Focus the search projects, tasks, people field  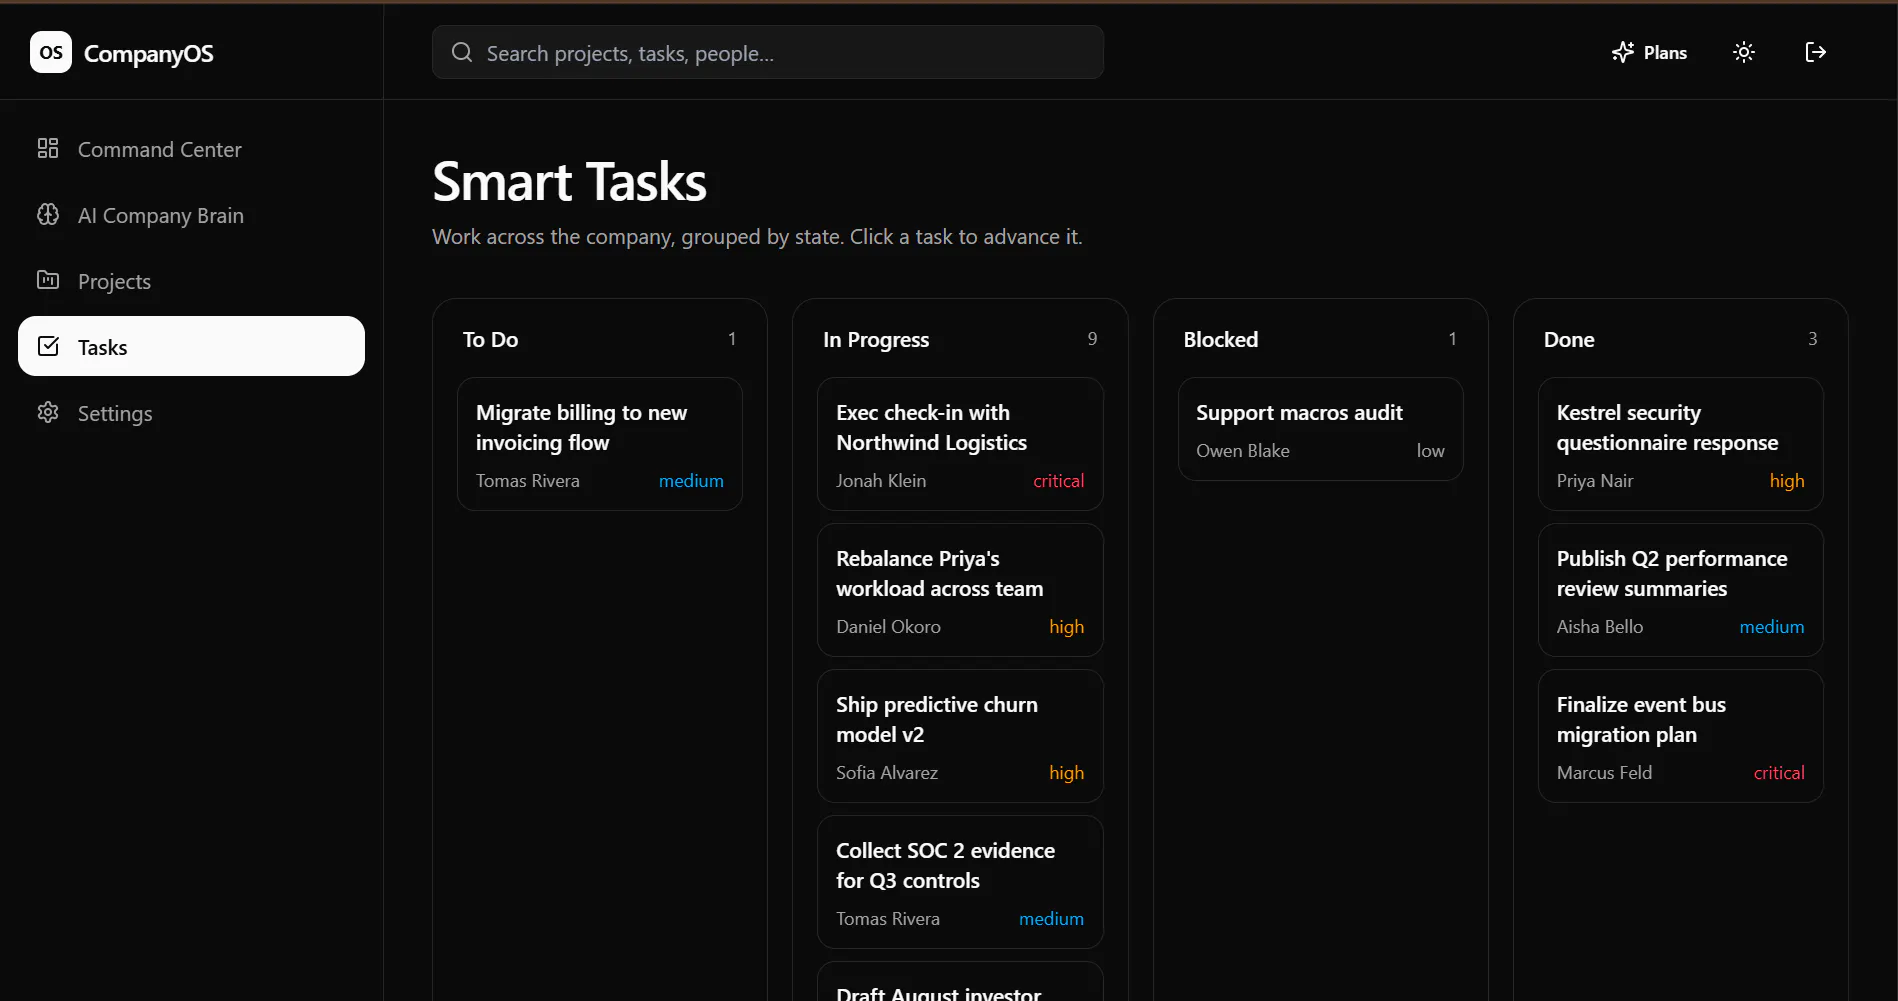coord(768,52)
